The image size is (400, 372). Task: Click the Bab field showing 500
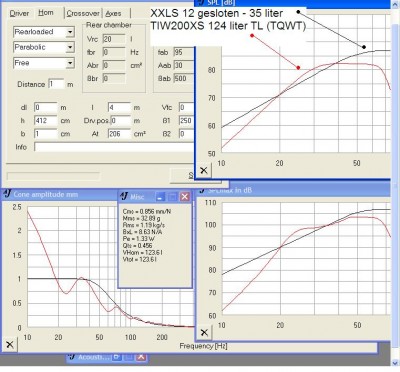coord(184,78)
